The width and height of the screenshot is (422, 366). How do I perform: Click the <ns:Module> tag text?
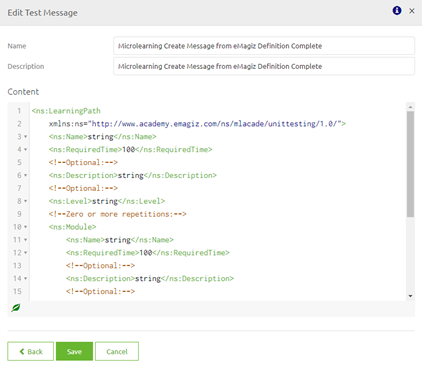click(x=72, y=227)
